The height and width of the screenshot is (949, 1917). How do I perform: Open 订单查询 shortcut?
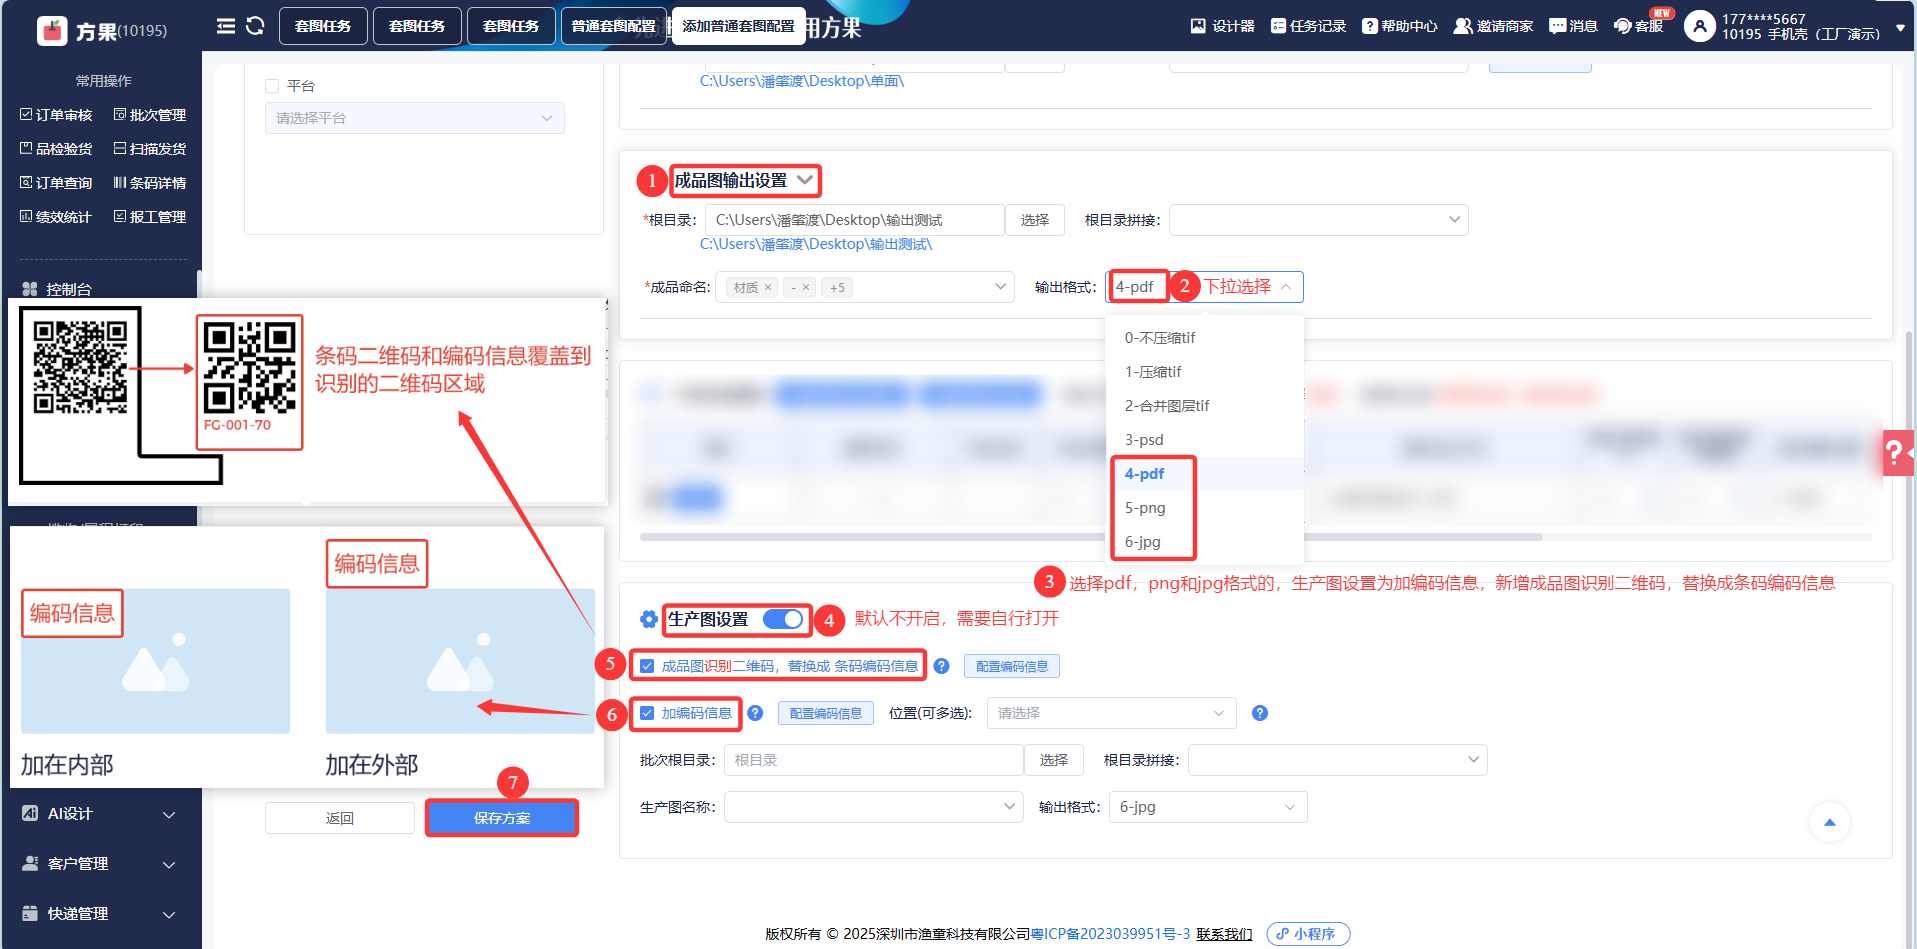[x=56, y=183]
